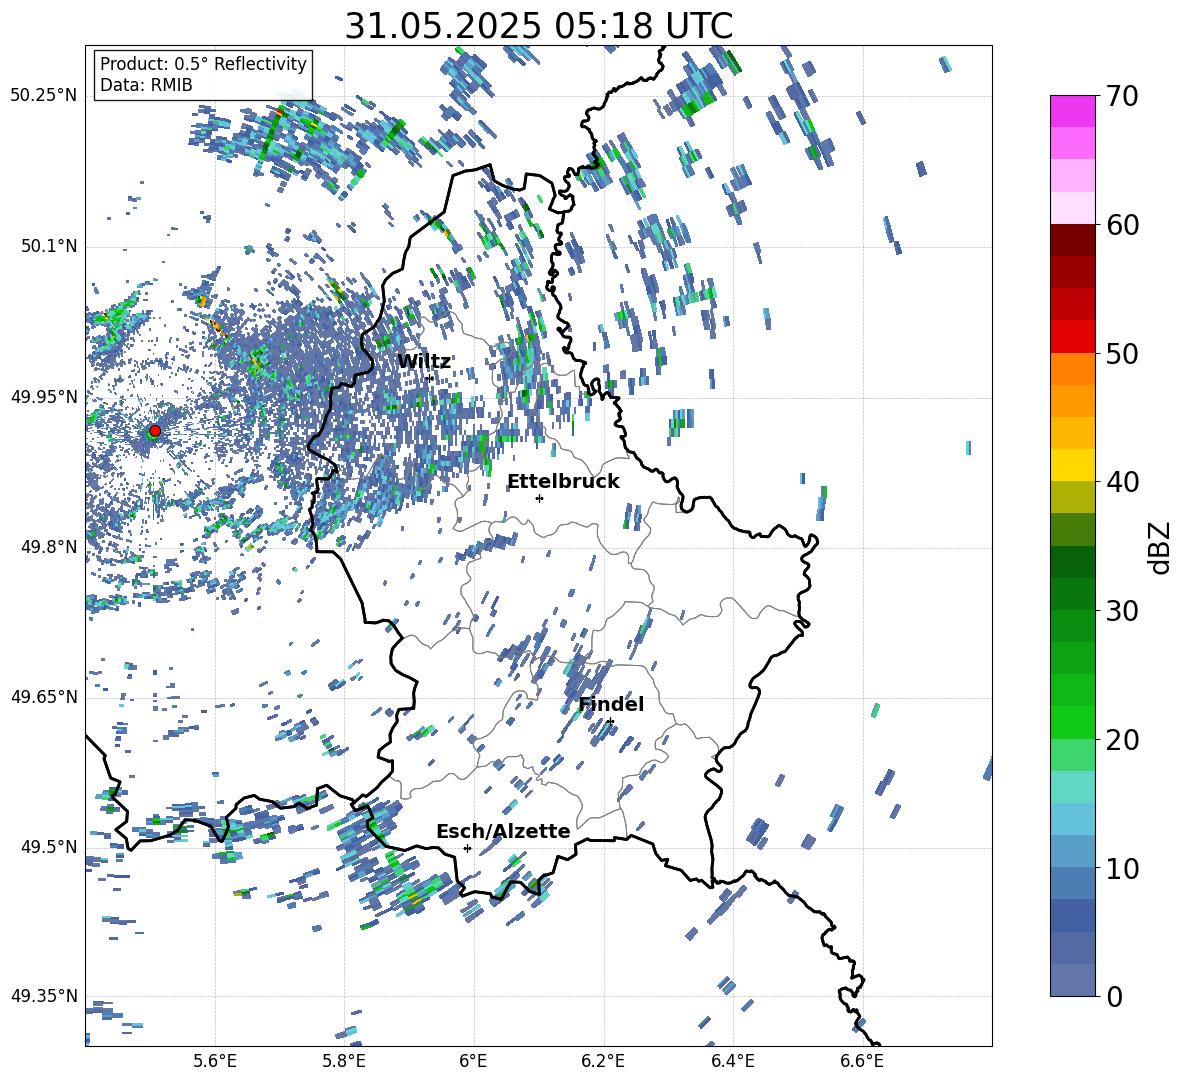
Task: Click the Findel location cross marker
Action: [610, 722]
